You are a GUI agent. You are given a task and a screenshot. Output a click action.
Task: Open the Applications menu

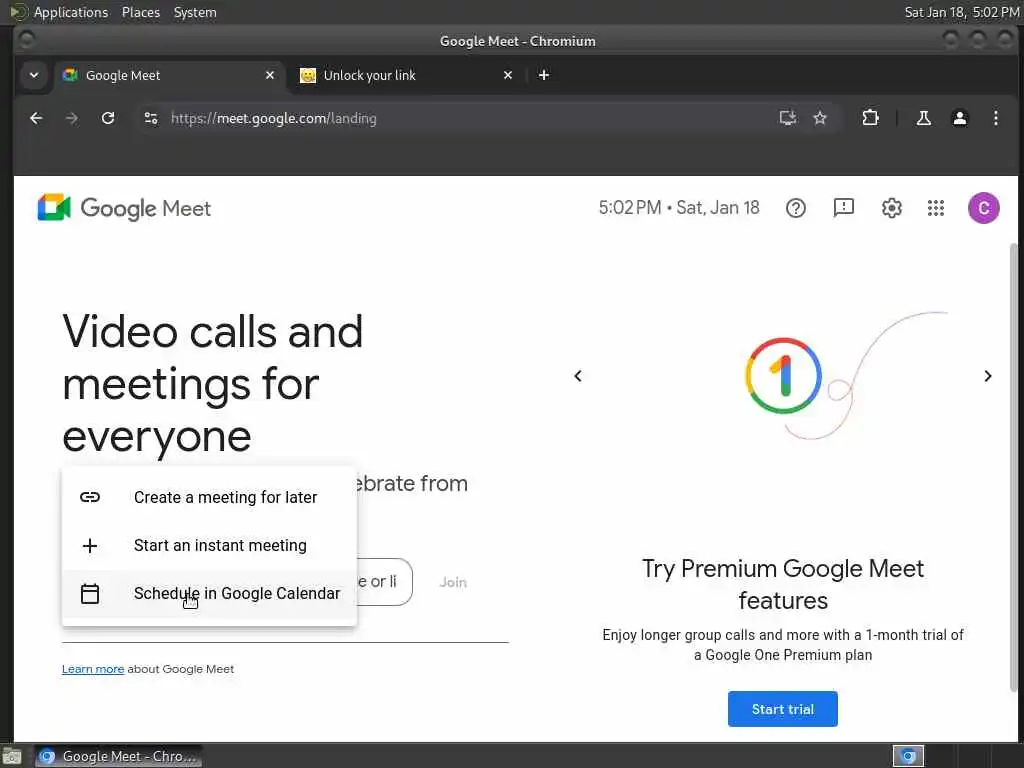(71, 12)
